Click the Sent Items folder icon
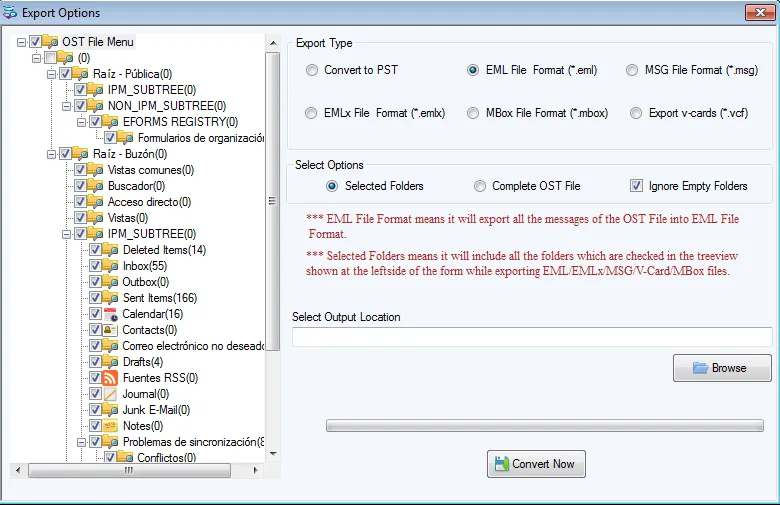Image resolution: width=780 pixels, height=505 pixels. [x=110, y=298]
